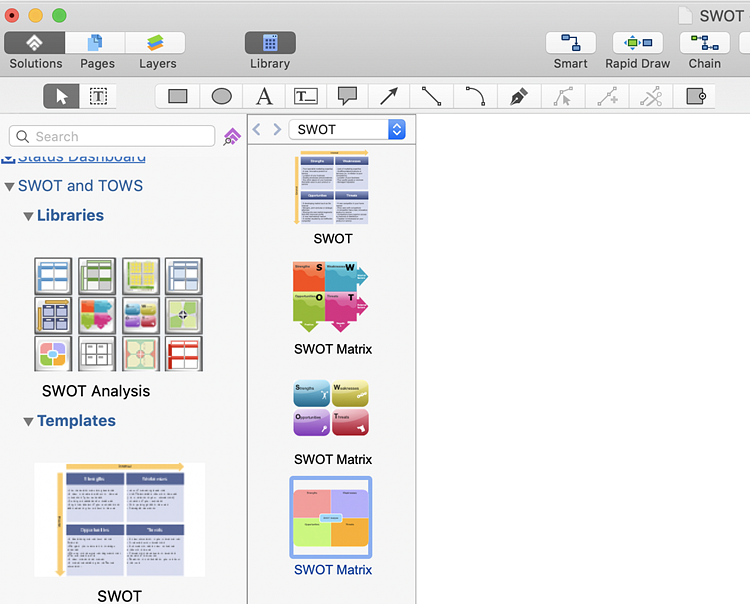
Task: Collapse the SWOT and TOWS section
Action: [x=9, y=186]
